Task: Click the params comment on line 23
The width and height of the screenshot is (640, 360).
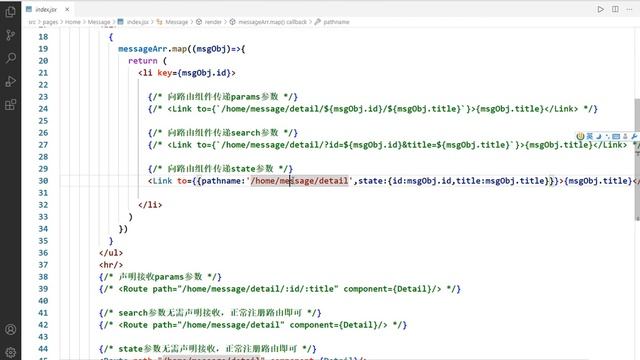Action: click(223, 97)
